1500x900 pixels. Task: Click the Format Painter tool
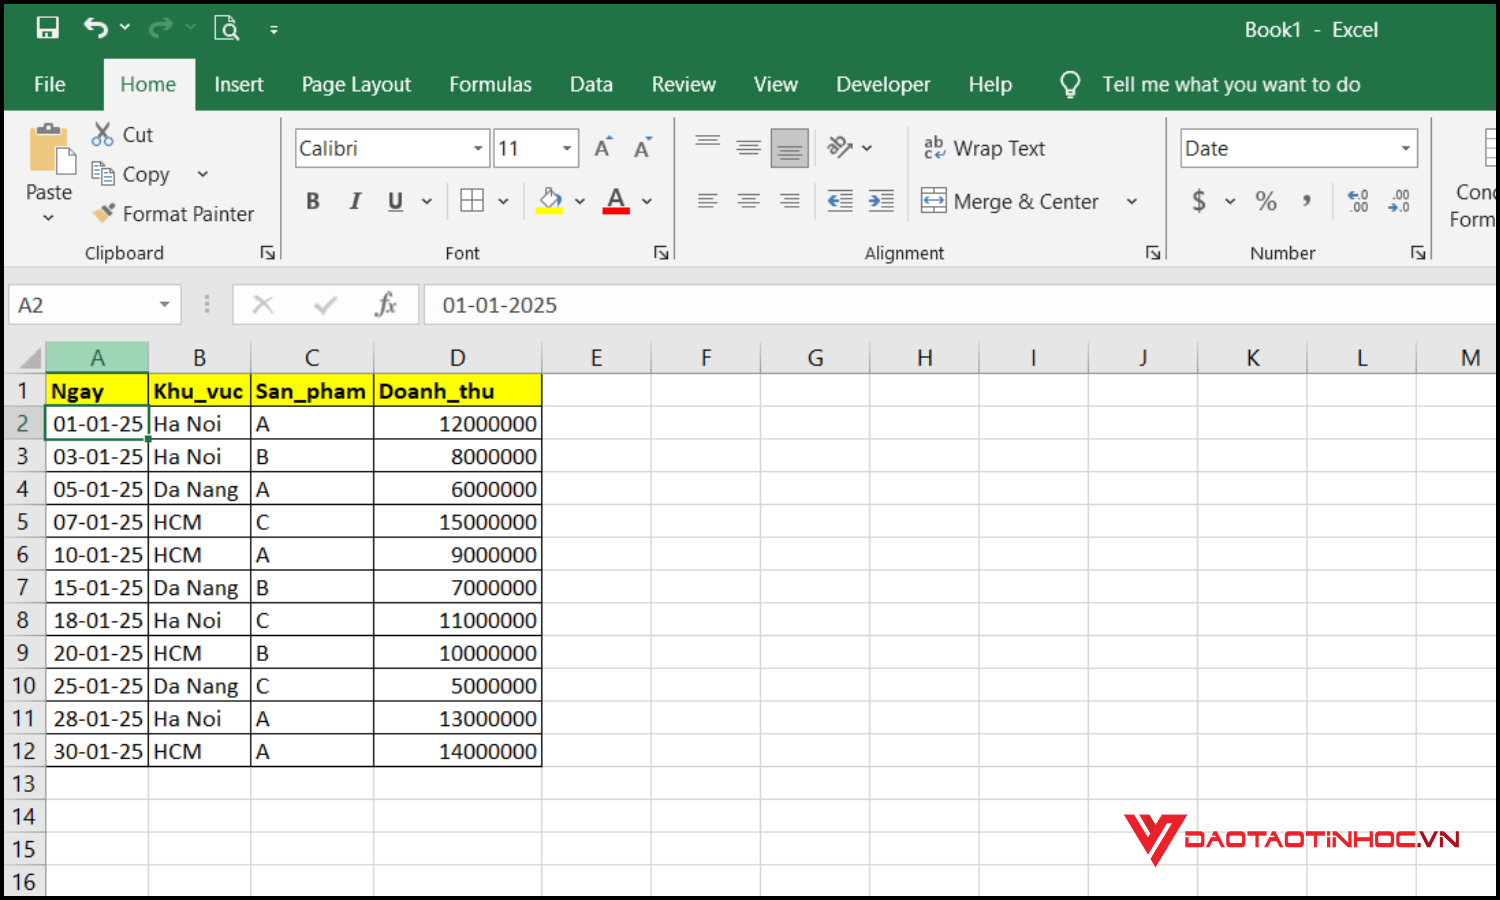click(172, 213)
